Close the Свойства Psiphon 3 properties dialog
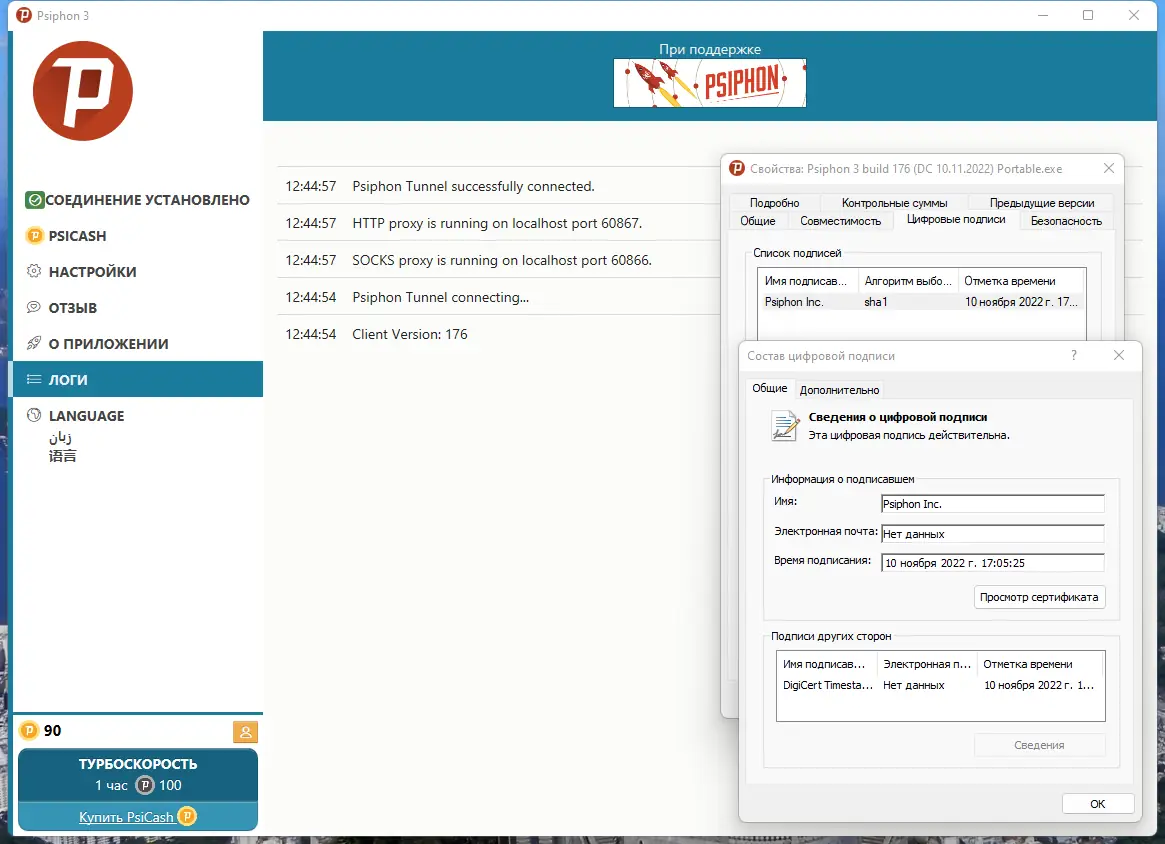 click(x=1109, y=169)
